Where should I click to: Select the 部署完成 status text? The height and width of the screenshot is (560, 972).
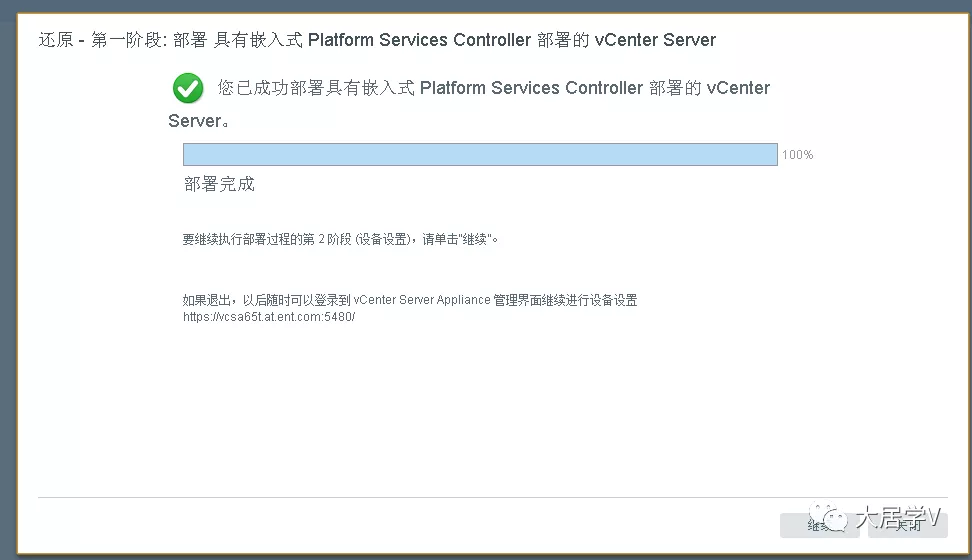click(x=219, y=184)
